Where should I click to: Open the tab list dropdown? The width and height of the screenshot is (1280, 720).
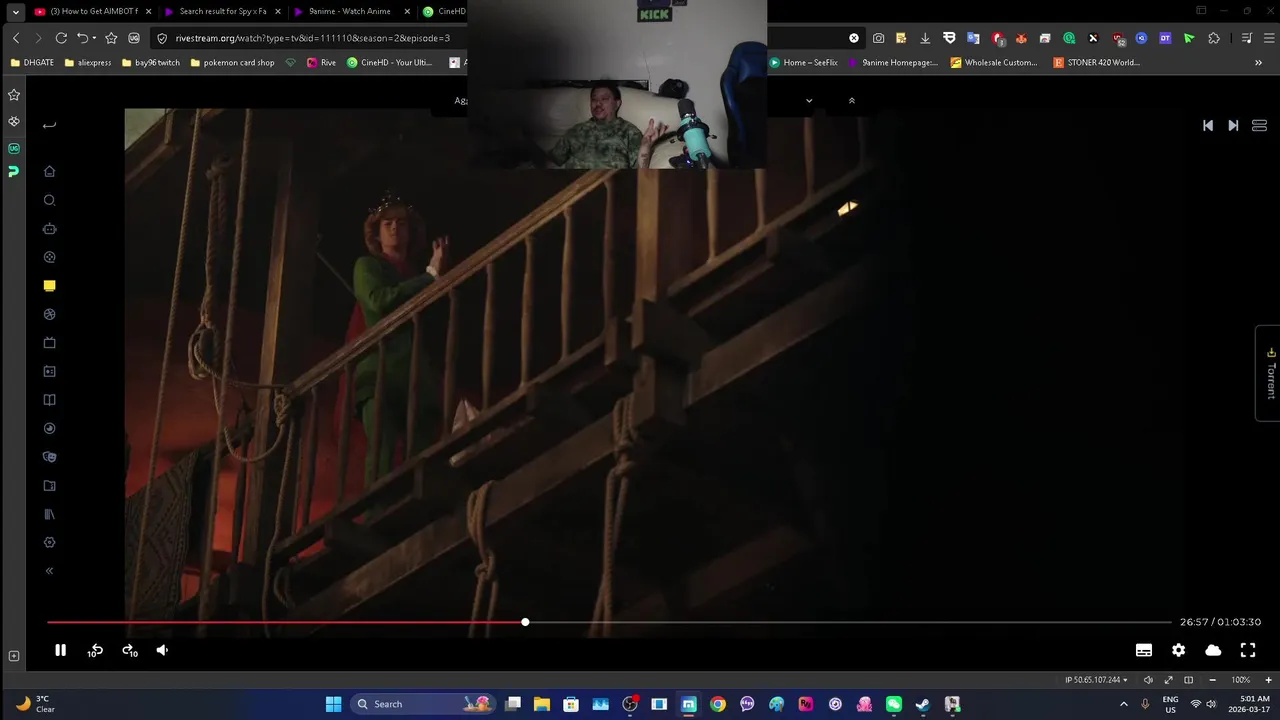pos(15,11)
